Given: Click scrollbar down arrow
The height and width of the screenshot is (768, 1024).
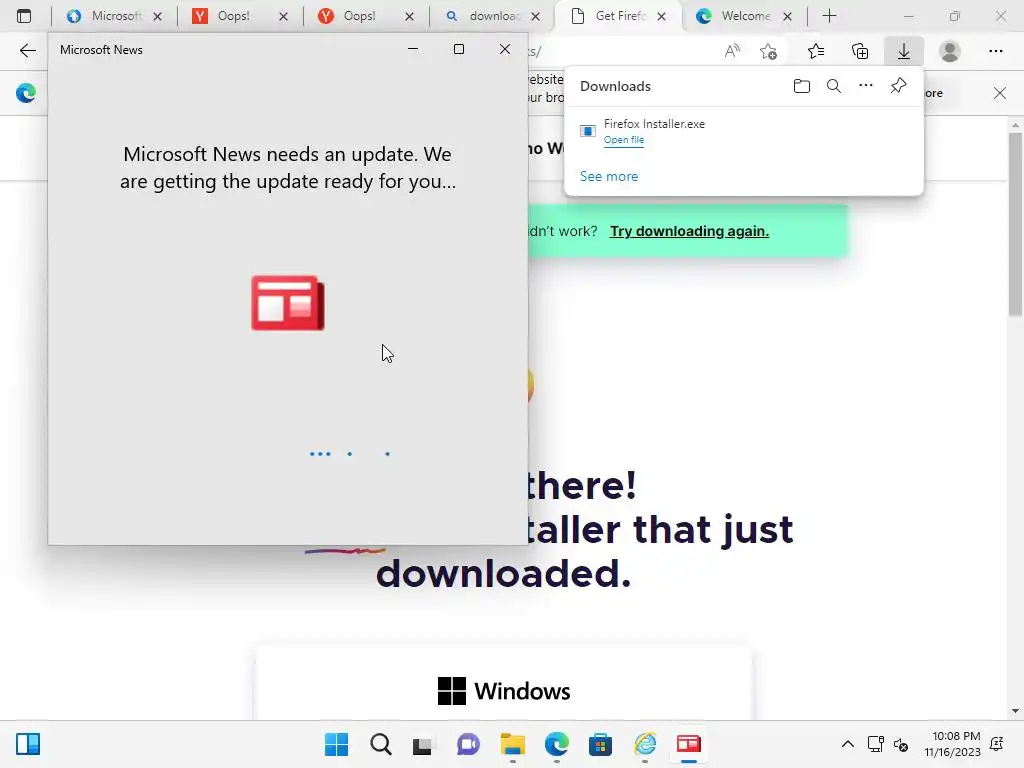Looking at the screenshot, I should tap(1015, 711).
